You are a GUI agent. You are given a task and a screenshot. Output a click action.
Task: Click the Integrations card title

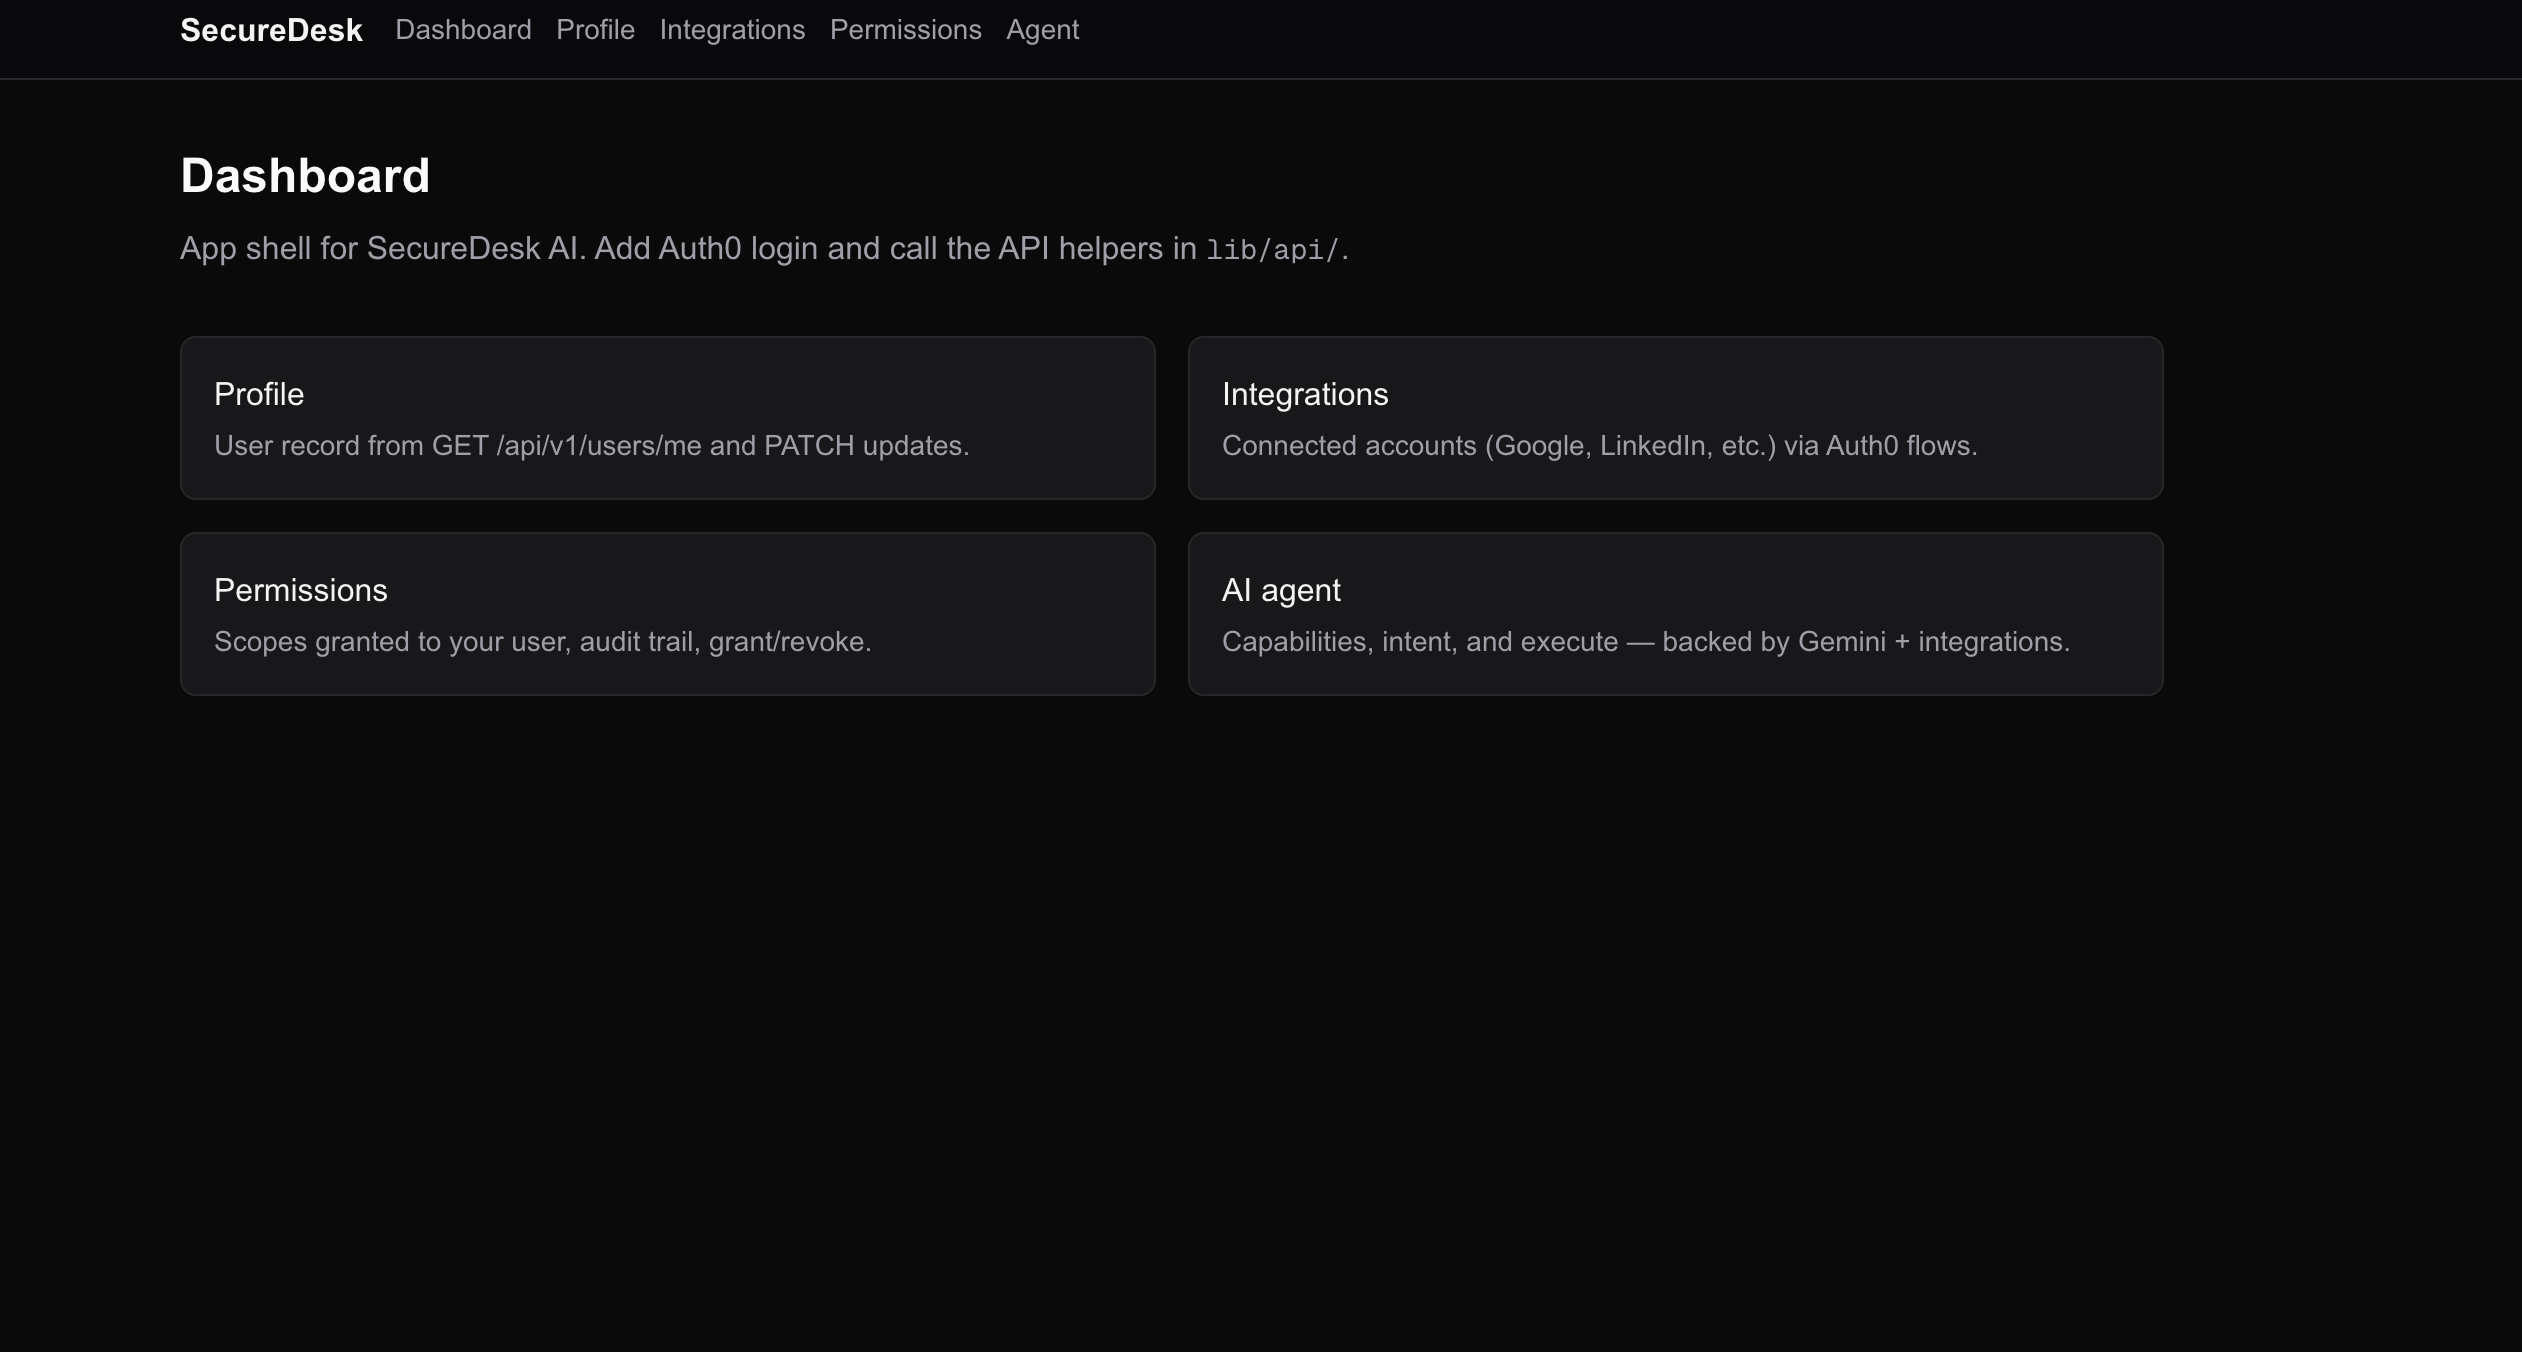coord(1304,394)
